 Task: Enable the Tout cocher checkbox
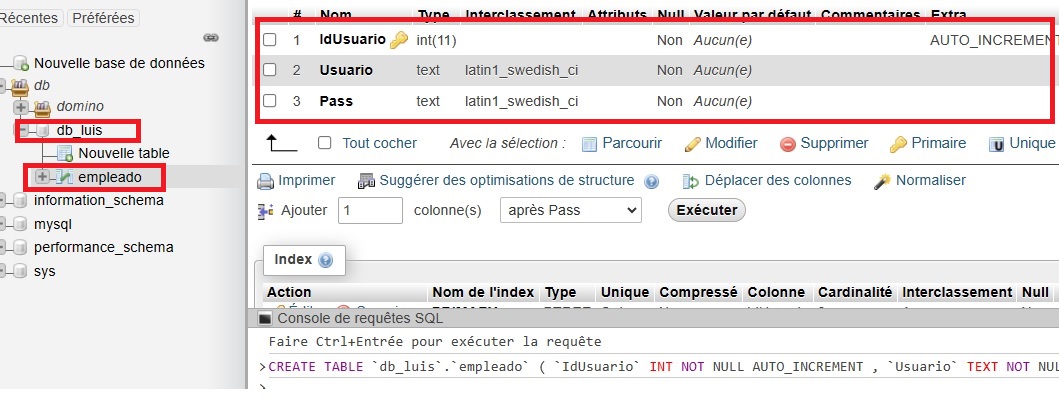pos(325,143)
